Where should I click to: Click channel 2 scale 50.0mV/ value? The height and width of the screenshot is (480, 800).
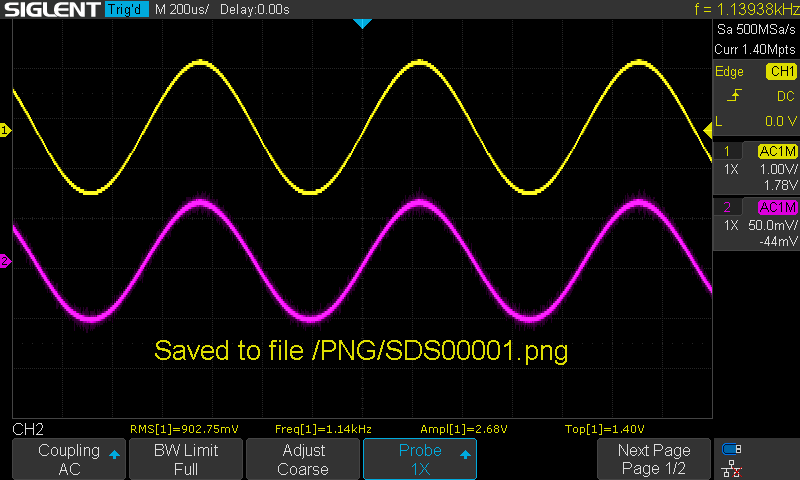click(x=772, y=225)
